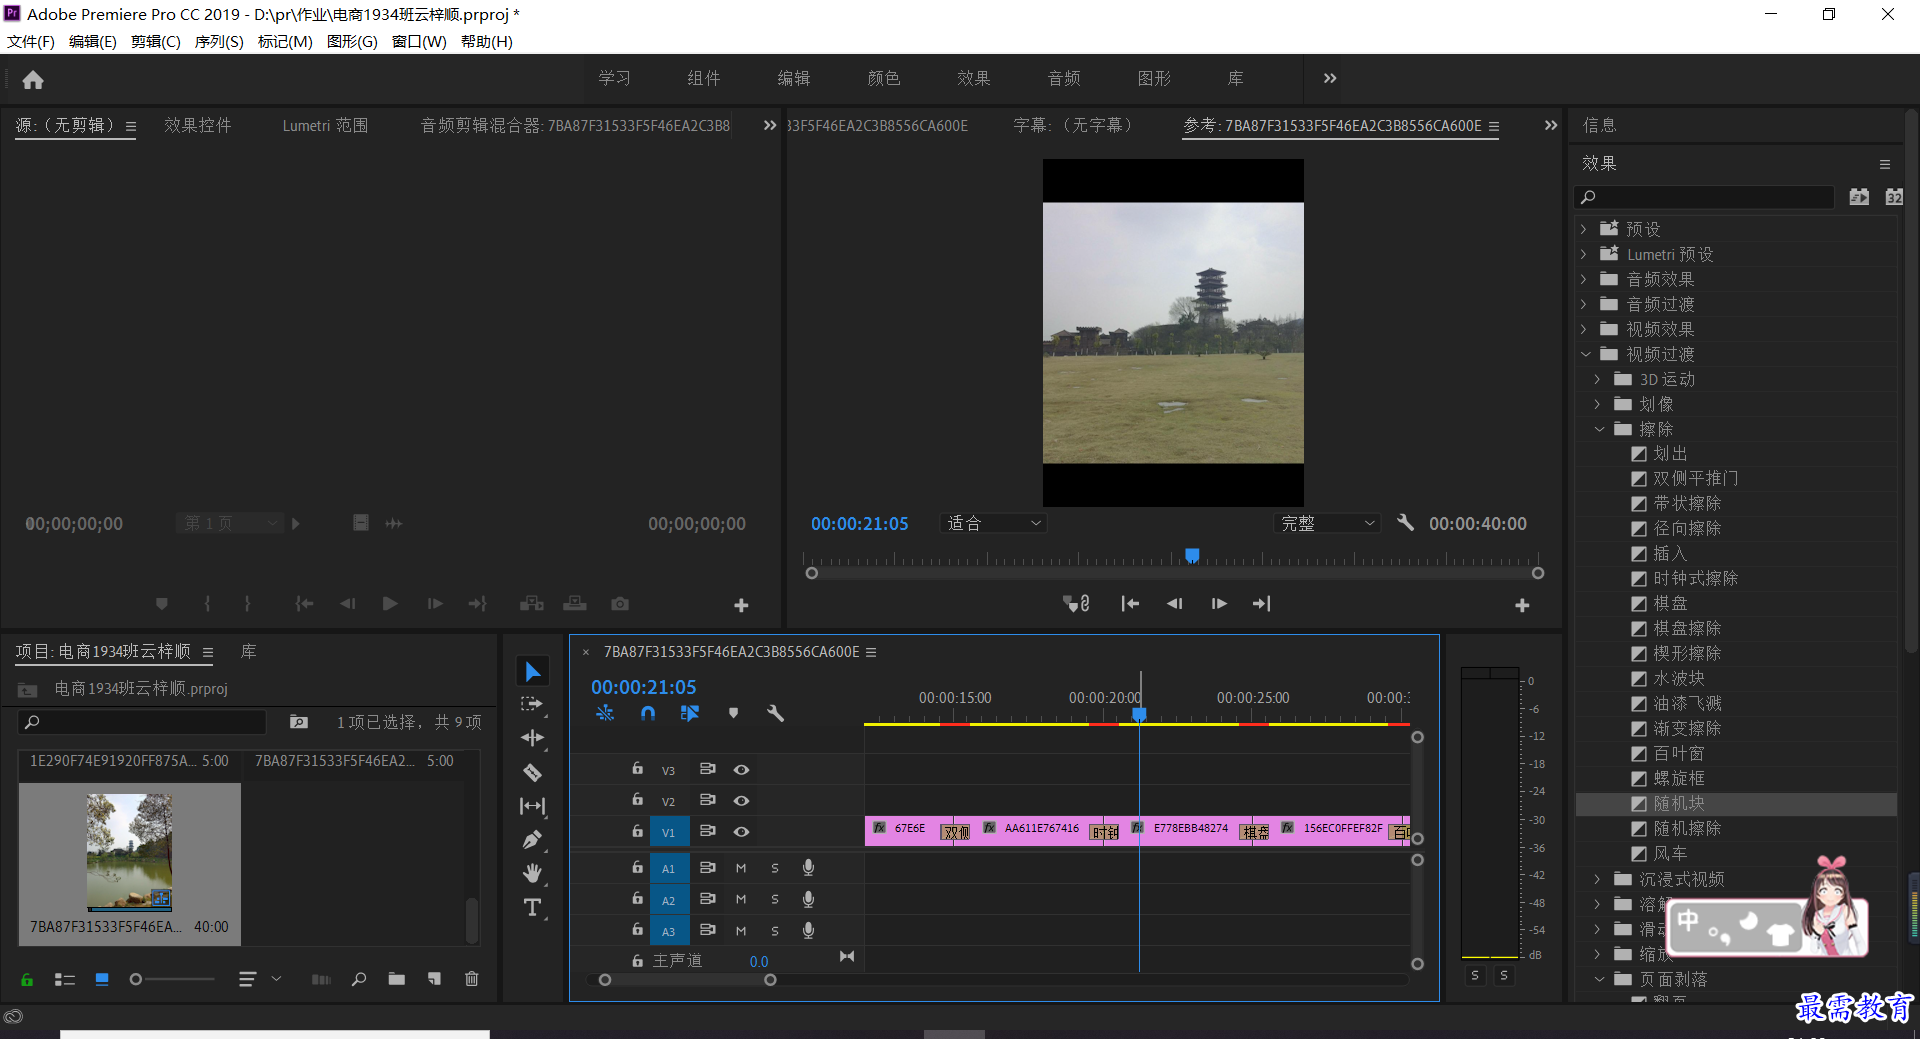
Task: Open timeline wrench display settings
Action: tap(775, 713)
